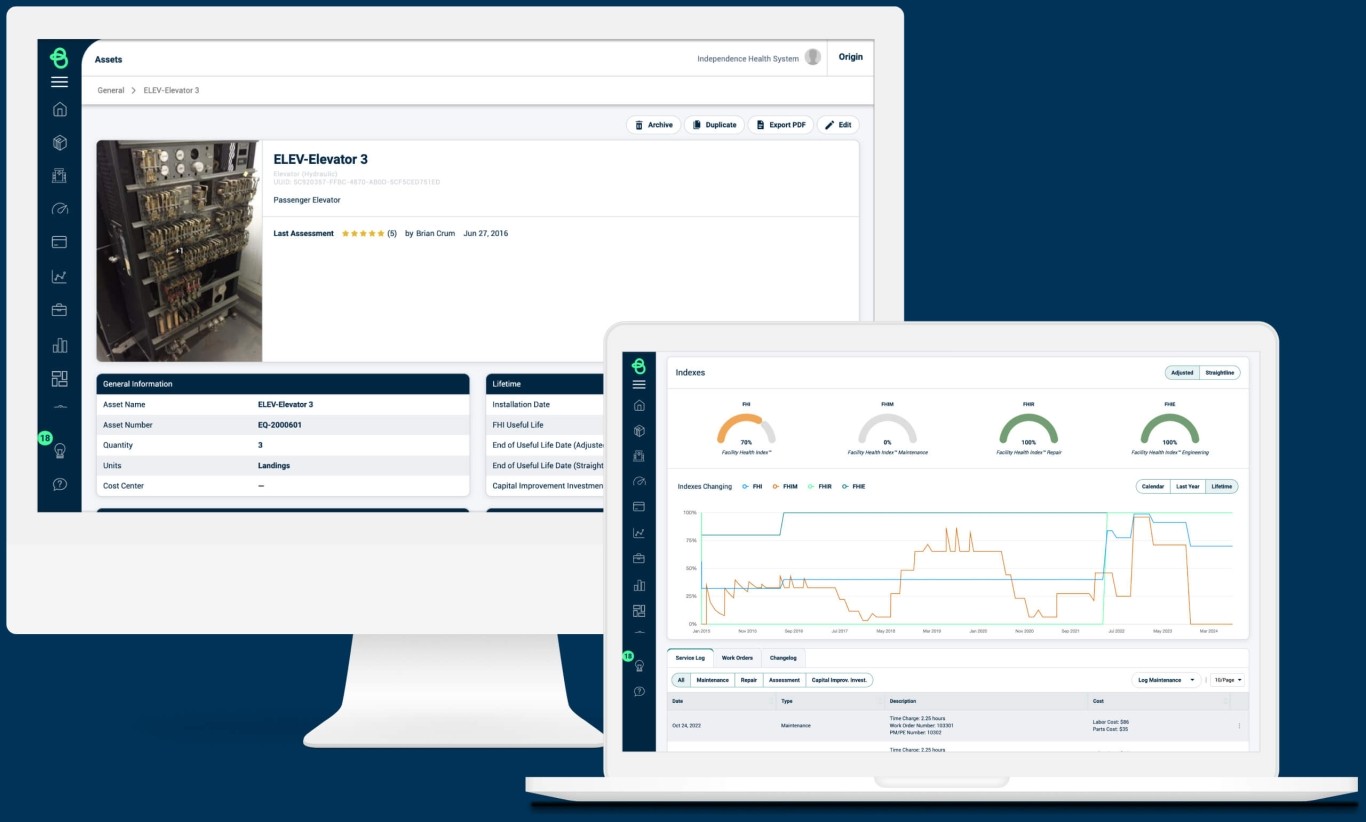This screenshot has height=822, width=1366.
Task: Click the lightbulb notification icon showing 18
Action: (59, 451)
